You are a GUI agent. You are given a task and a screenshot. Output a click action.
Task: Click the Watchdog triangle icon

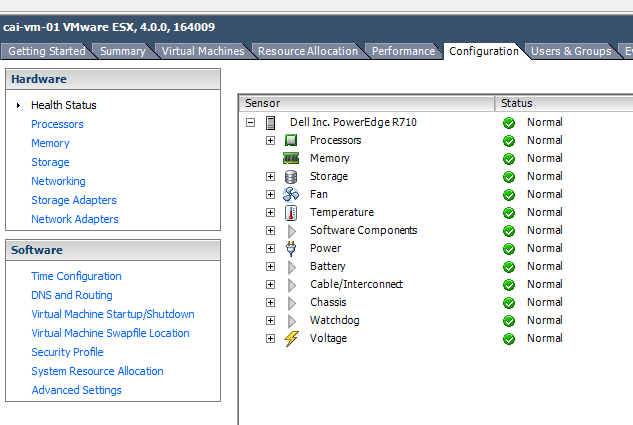[x=291, y=321]
